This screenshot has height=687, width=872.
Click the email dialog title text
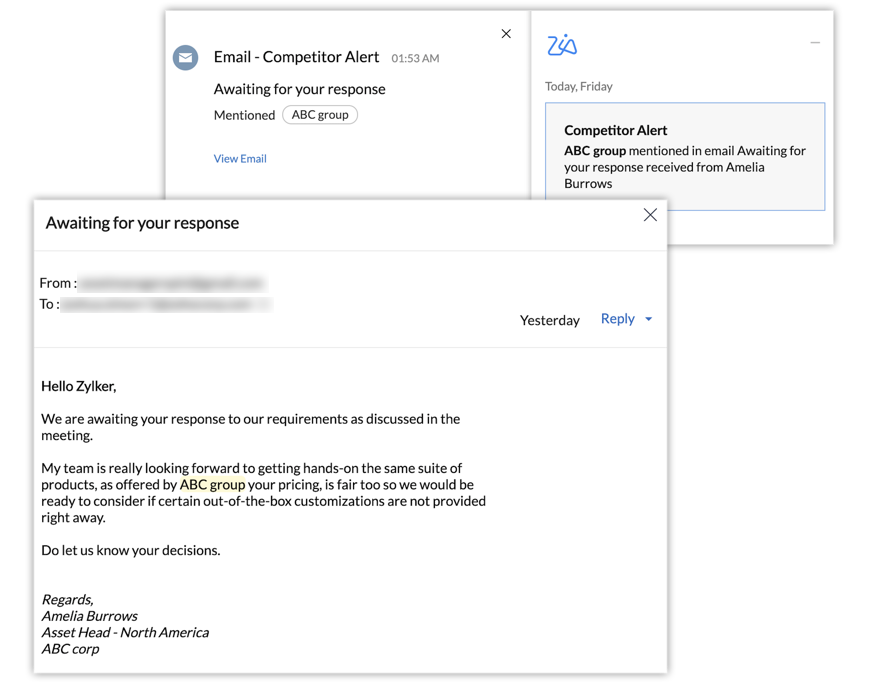[x=142, y=223]
